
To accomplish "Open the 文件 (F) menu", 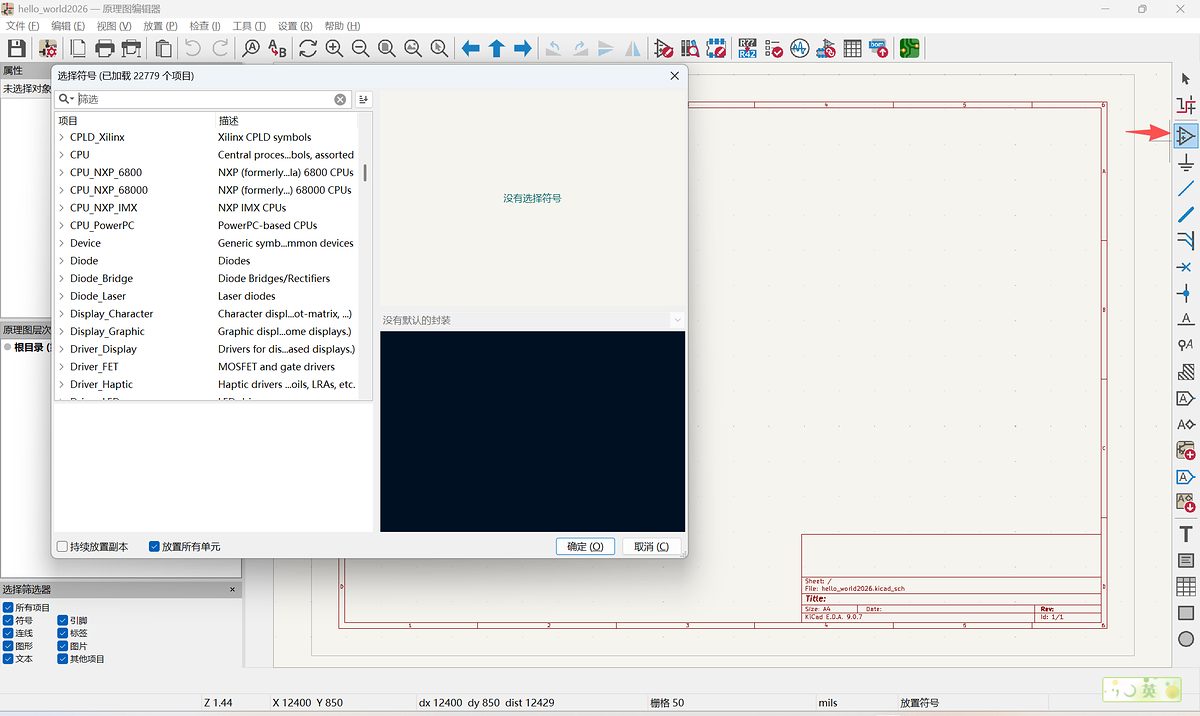I will pos(22,26).
